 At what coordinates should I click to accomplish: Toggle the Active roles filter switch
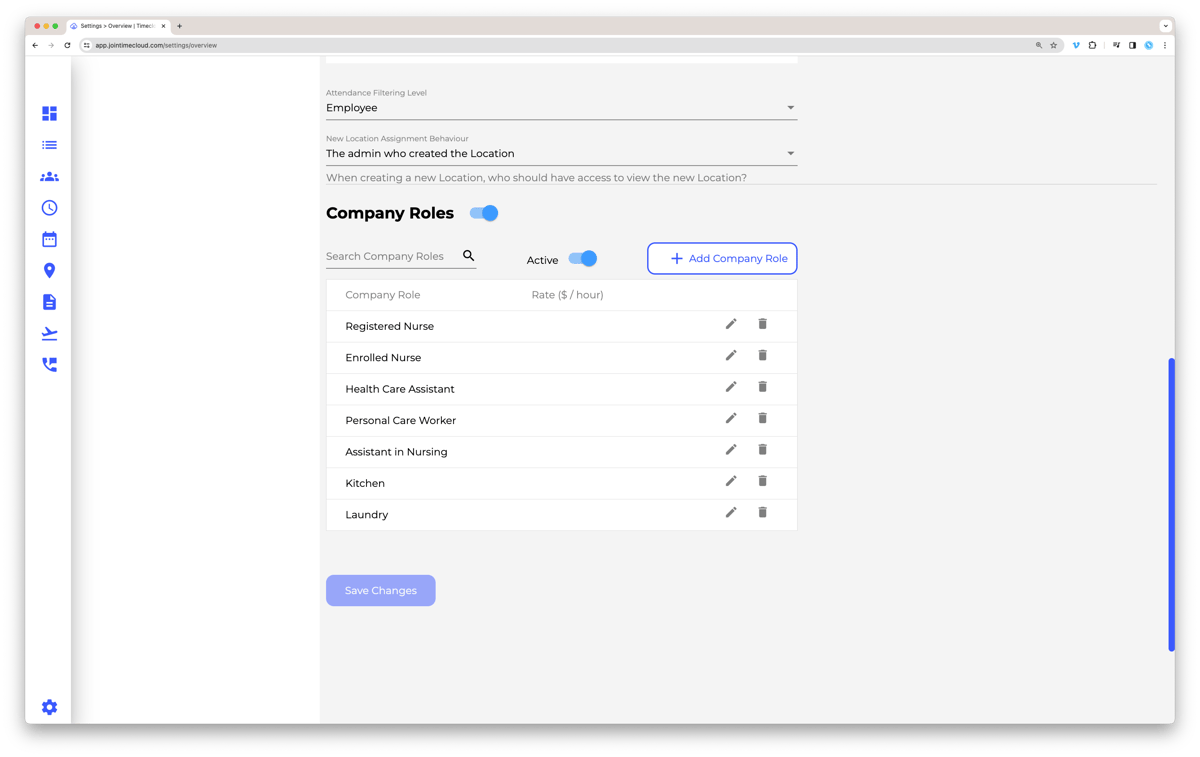click(583, 259)
